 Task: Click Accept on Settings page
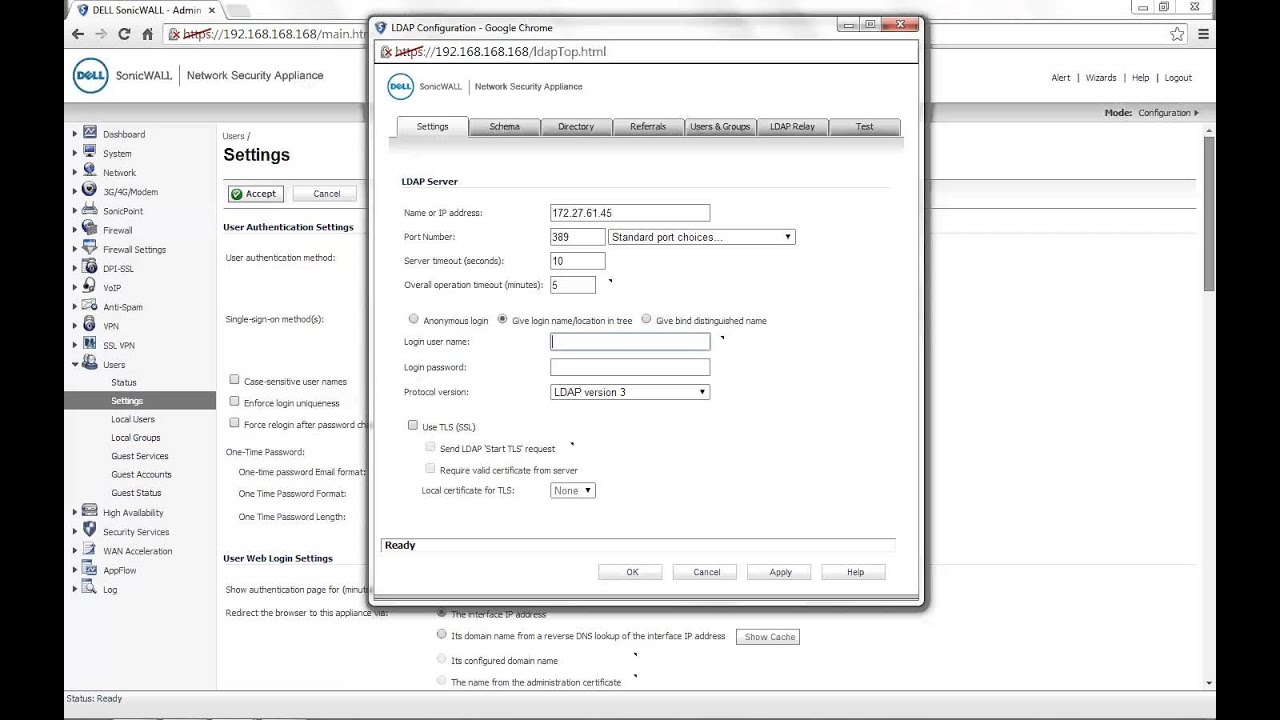[255, 194]
